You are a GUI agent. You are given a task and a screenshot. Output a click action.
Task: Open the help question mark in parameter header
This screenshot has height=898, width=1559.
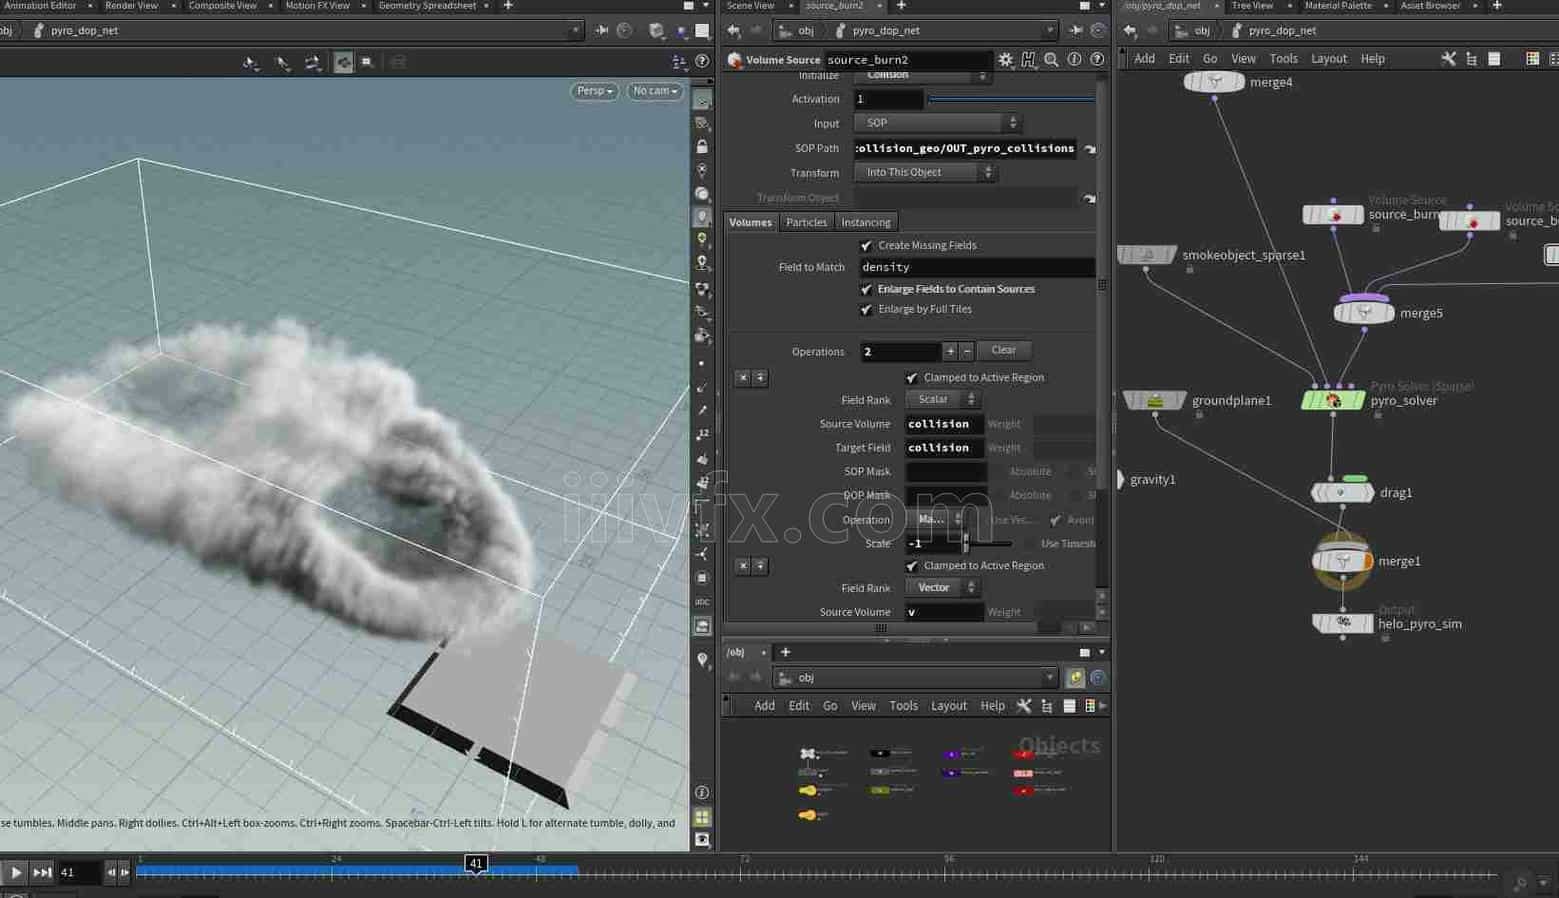[1097, 60]
